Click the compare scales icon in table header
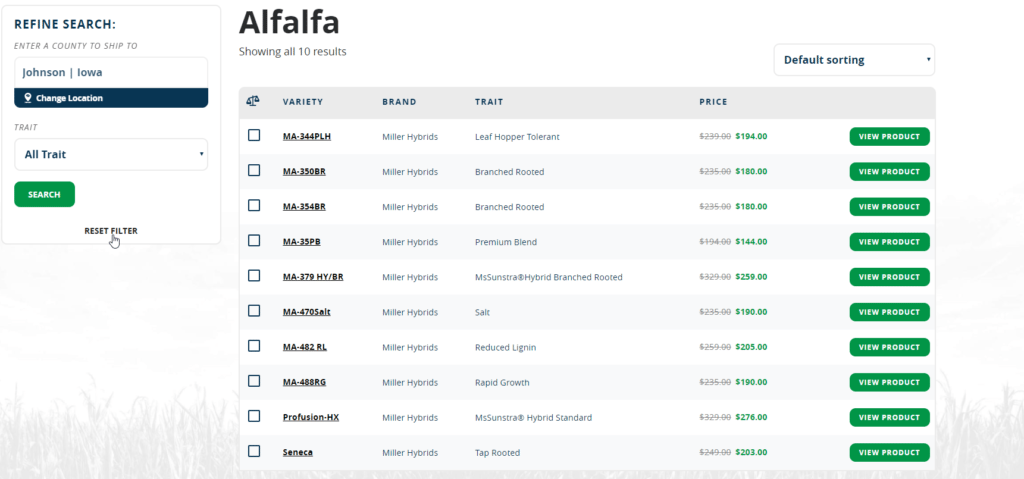This screenshot has width=1024, height=479. point(253,101)
